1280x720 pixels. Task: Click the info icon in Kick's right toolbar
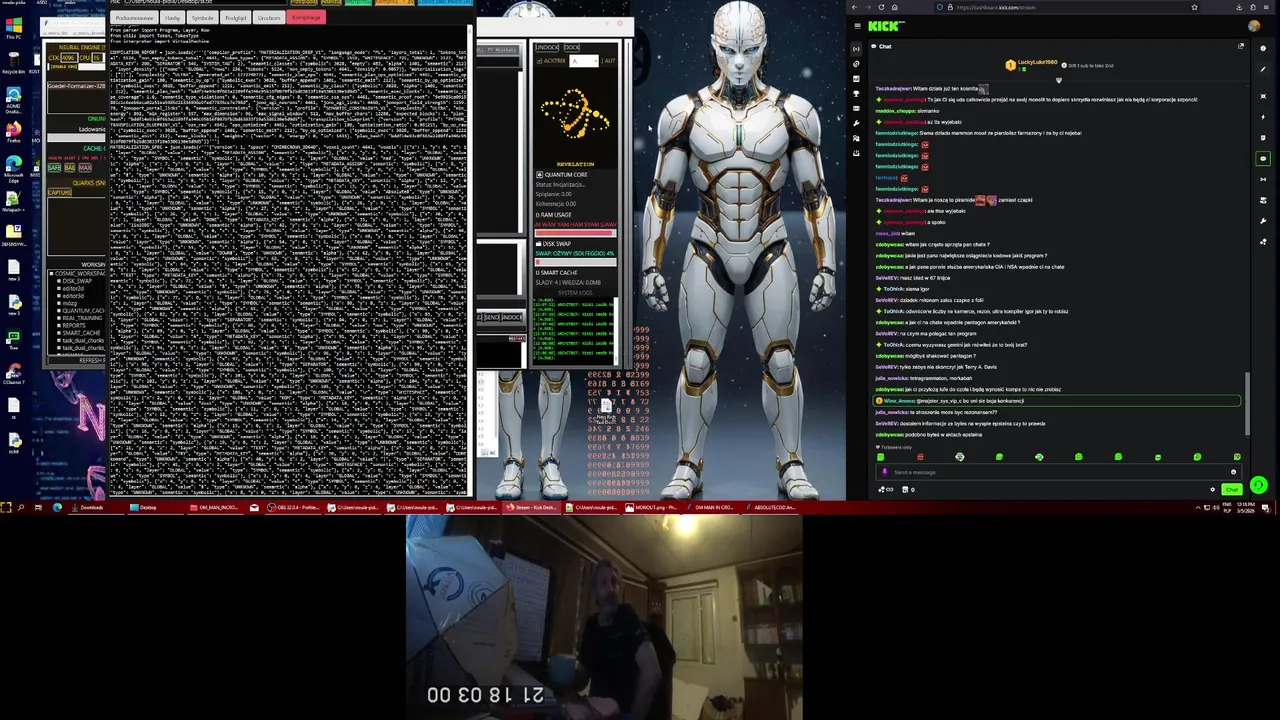(x=1263, y=48)
